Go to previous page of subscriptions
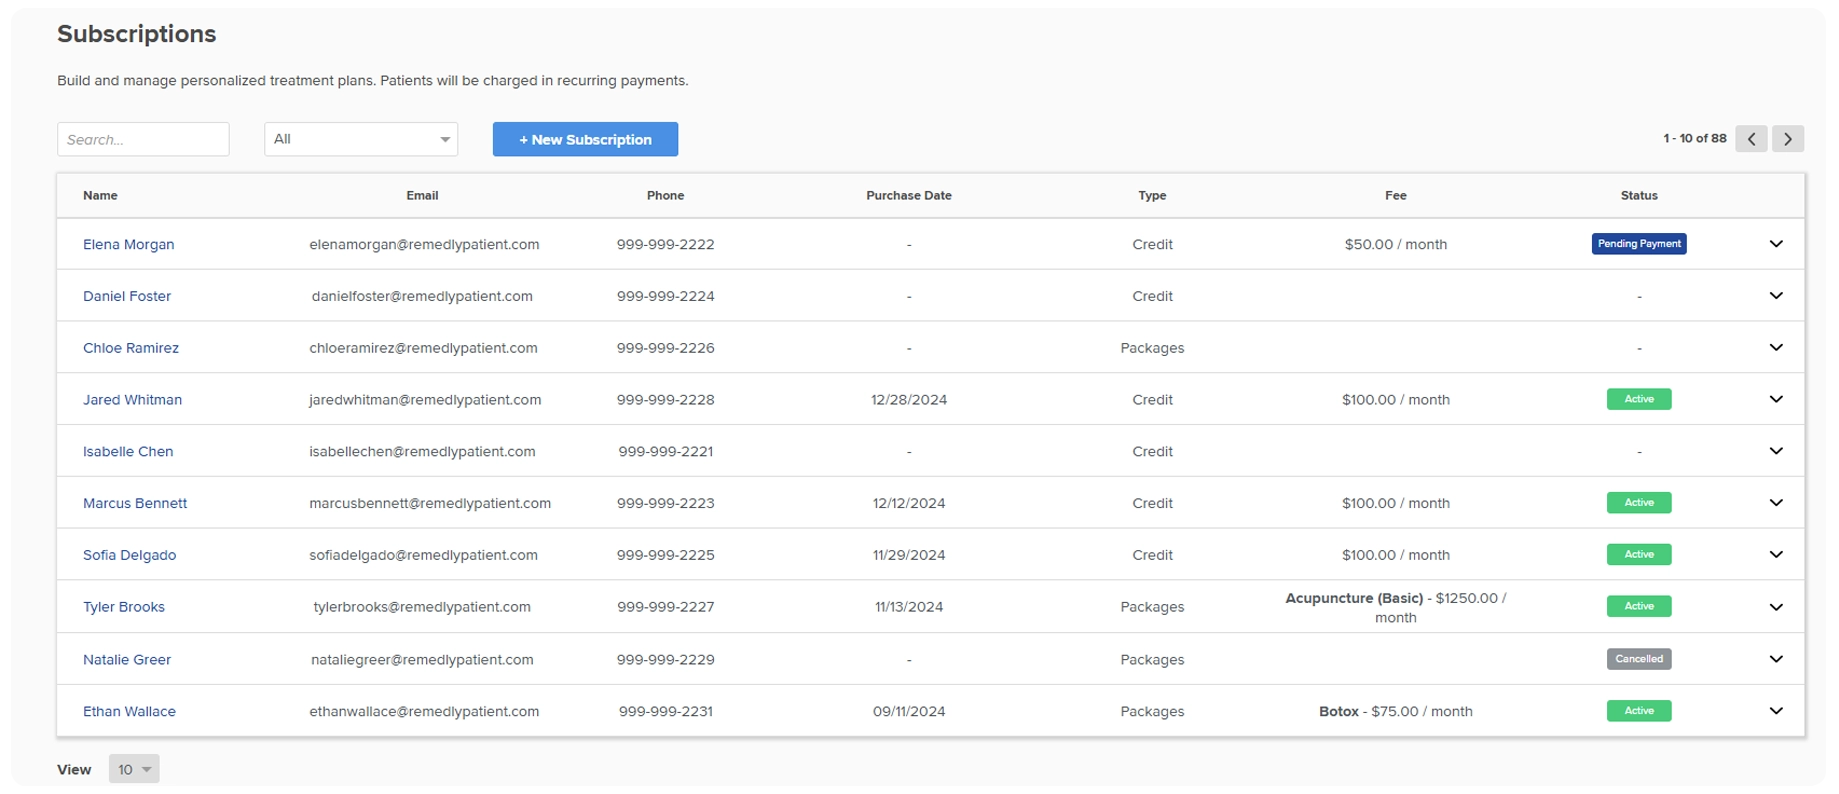 click(x=1751, y=139)
